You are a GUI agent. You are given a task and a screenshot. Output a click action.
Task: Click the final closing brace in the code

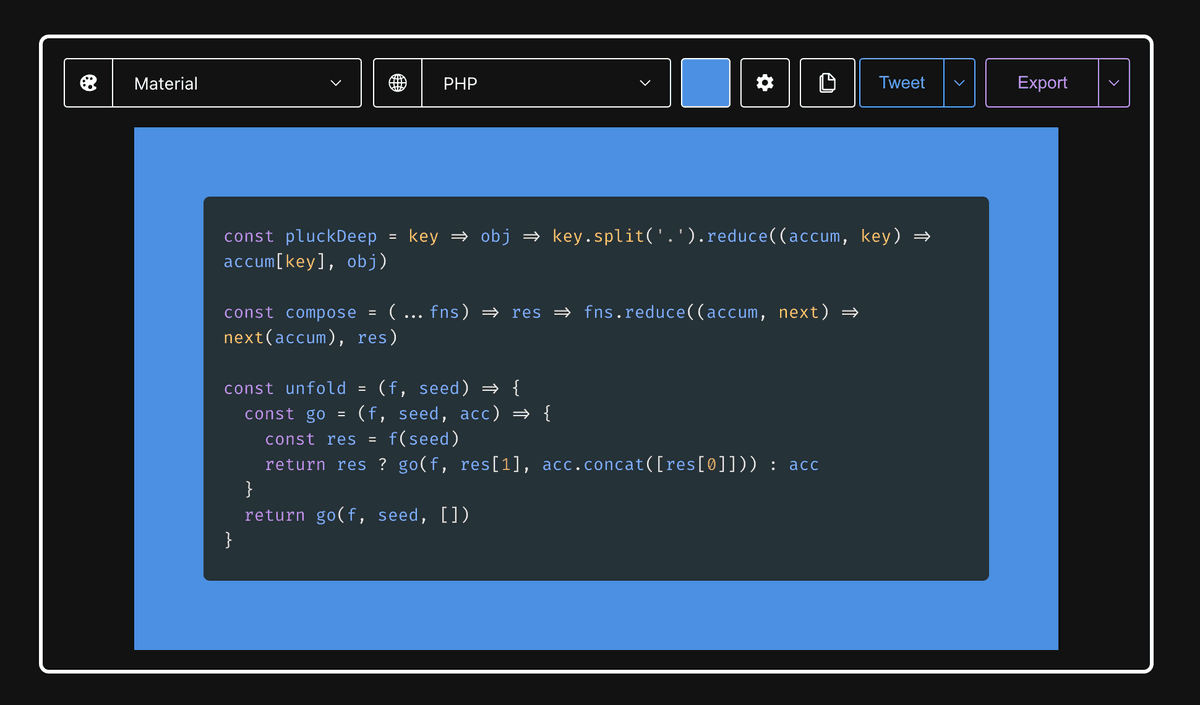pos(228,540)
